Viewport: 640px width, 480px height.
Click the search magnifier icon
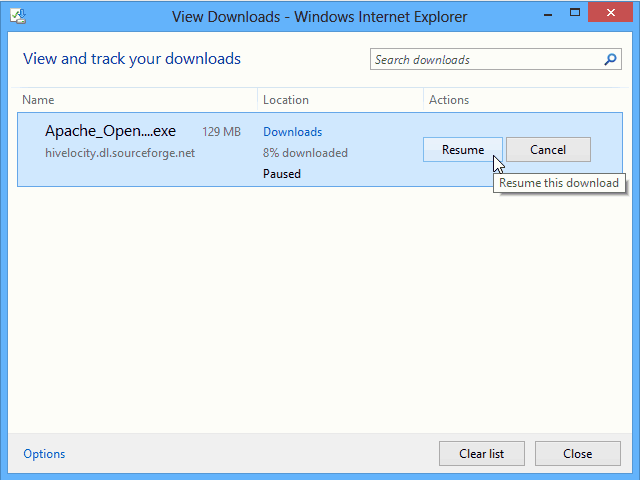(610, 60)
